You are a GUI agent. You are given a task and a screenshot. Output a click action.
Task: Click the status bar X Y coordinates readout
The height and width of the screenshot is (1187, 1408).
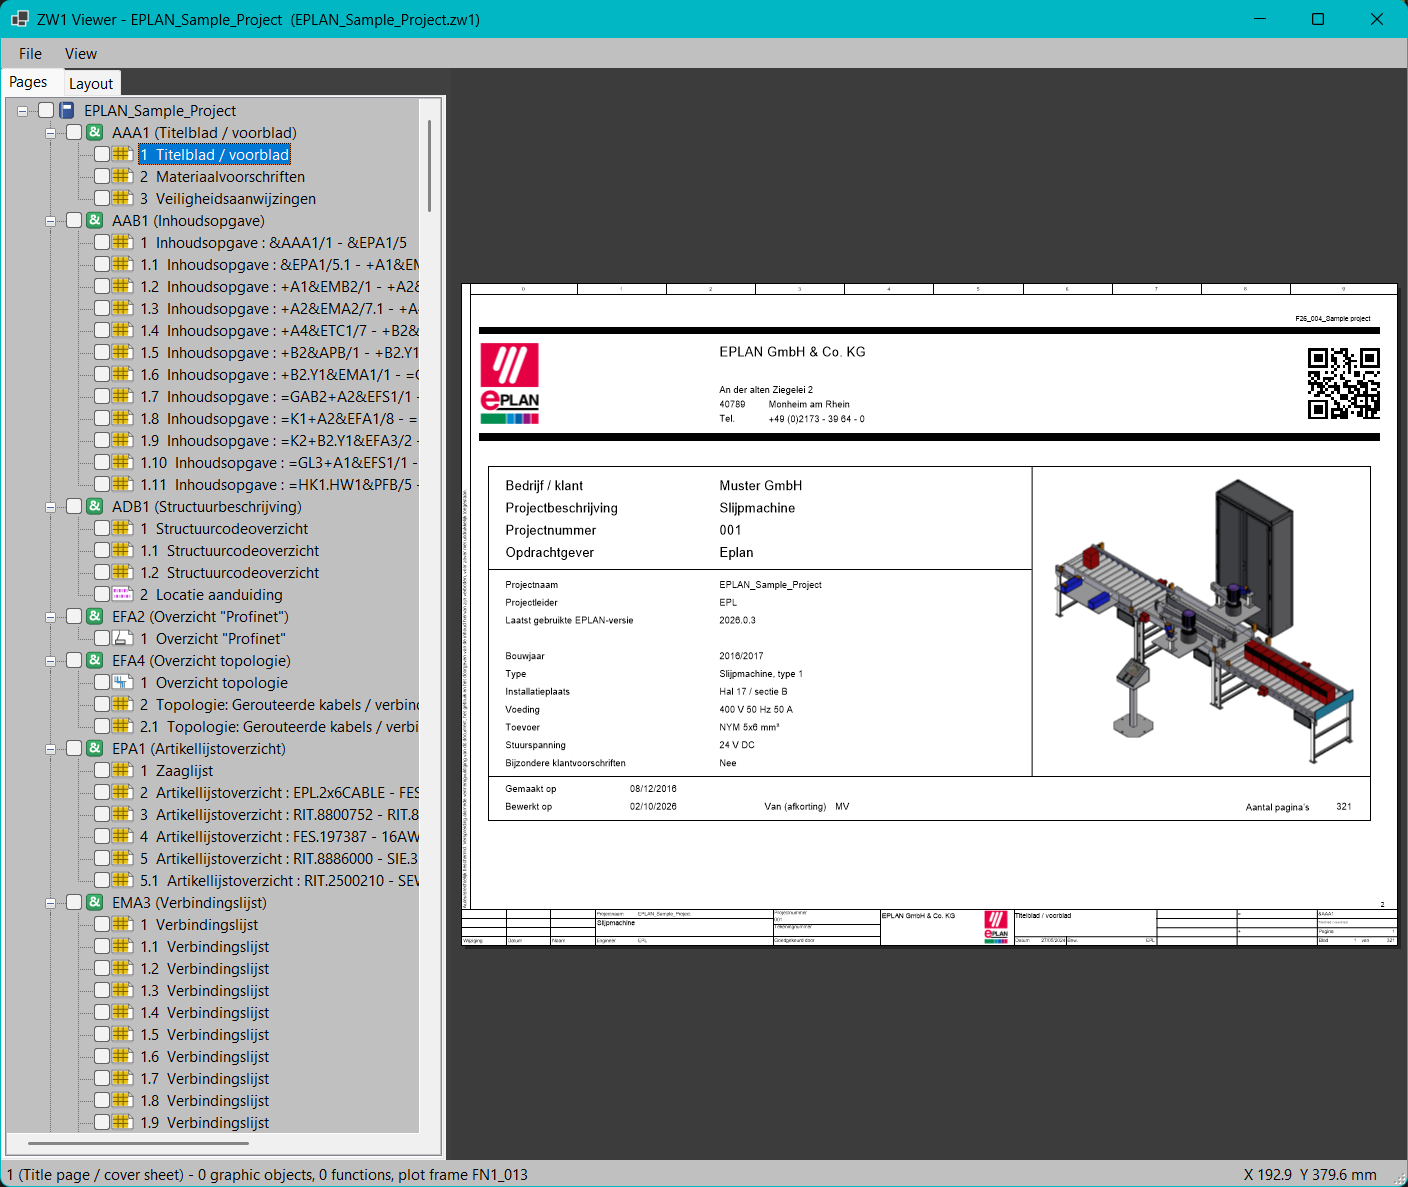(1310, 1175)
